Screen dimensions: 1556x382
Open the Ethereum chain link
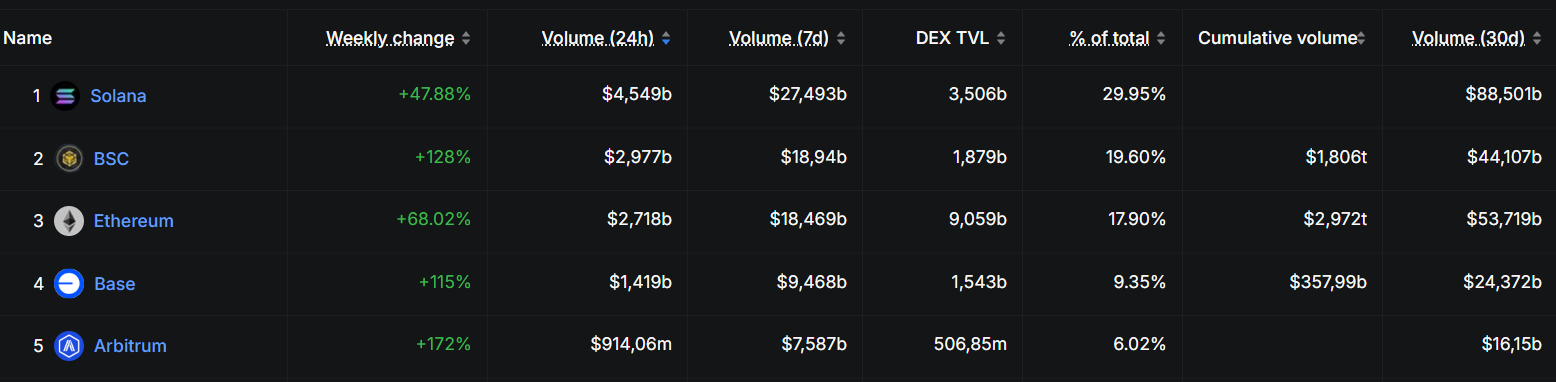click(x=134, y=221)
